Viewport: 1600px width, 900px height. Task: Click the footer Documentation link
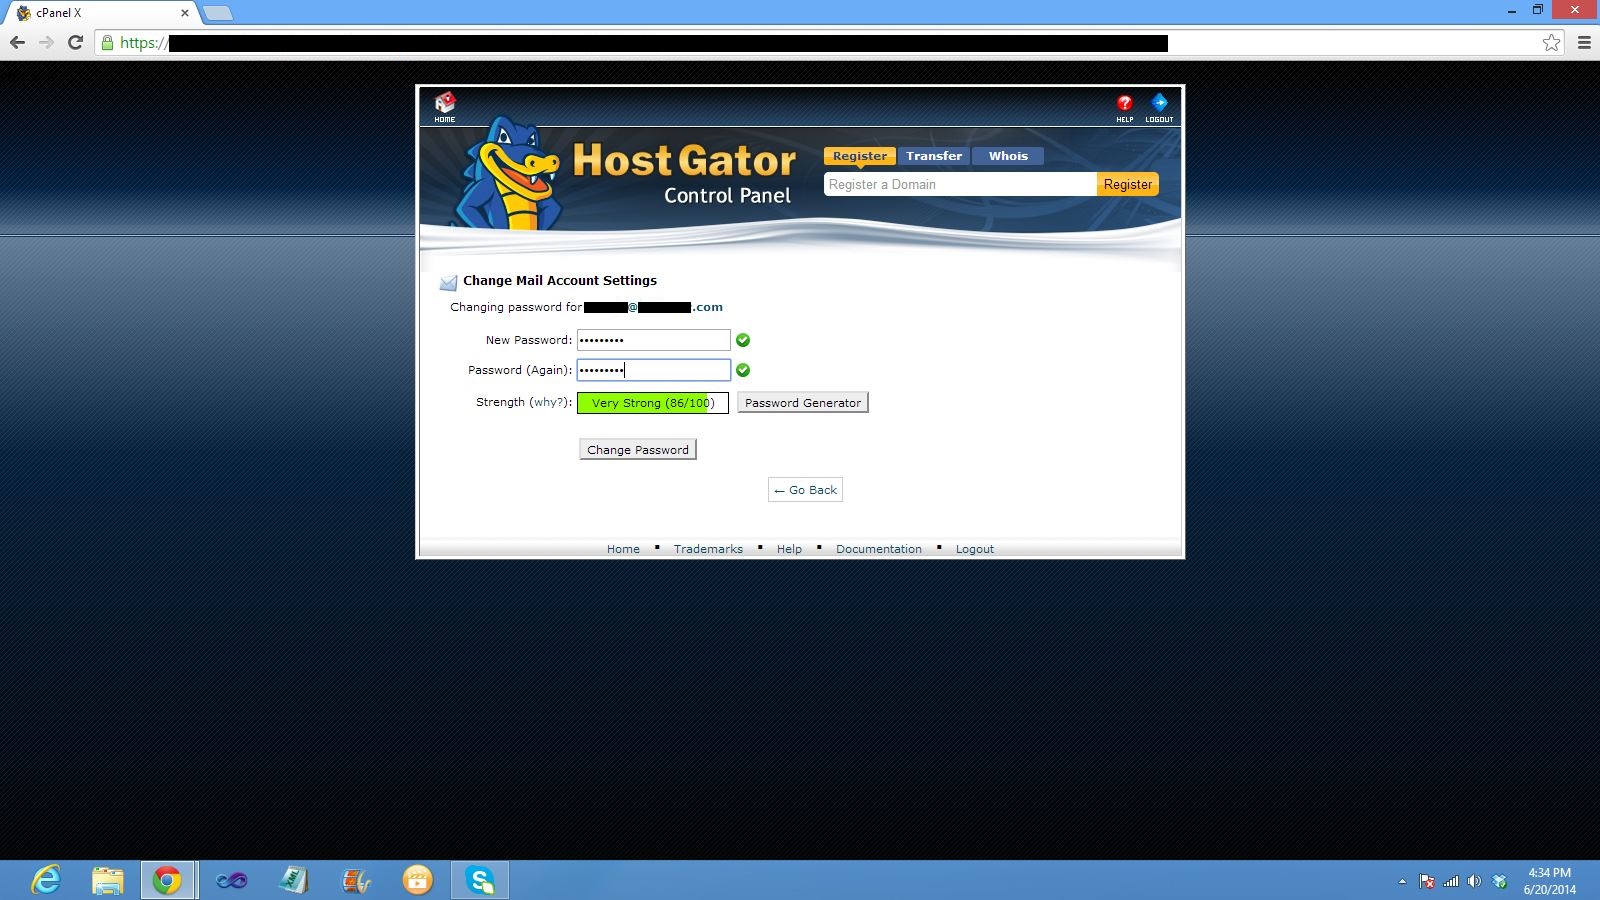[x=879, y=549]
